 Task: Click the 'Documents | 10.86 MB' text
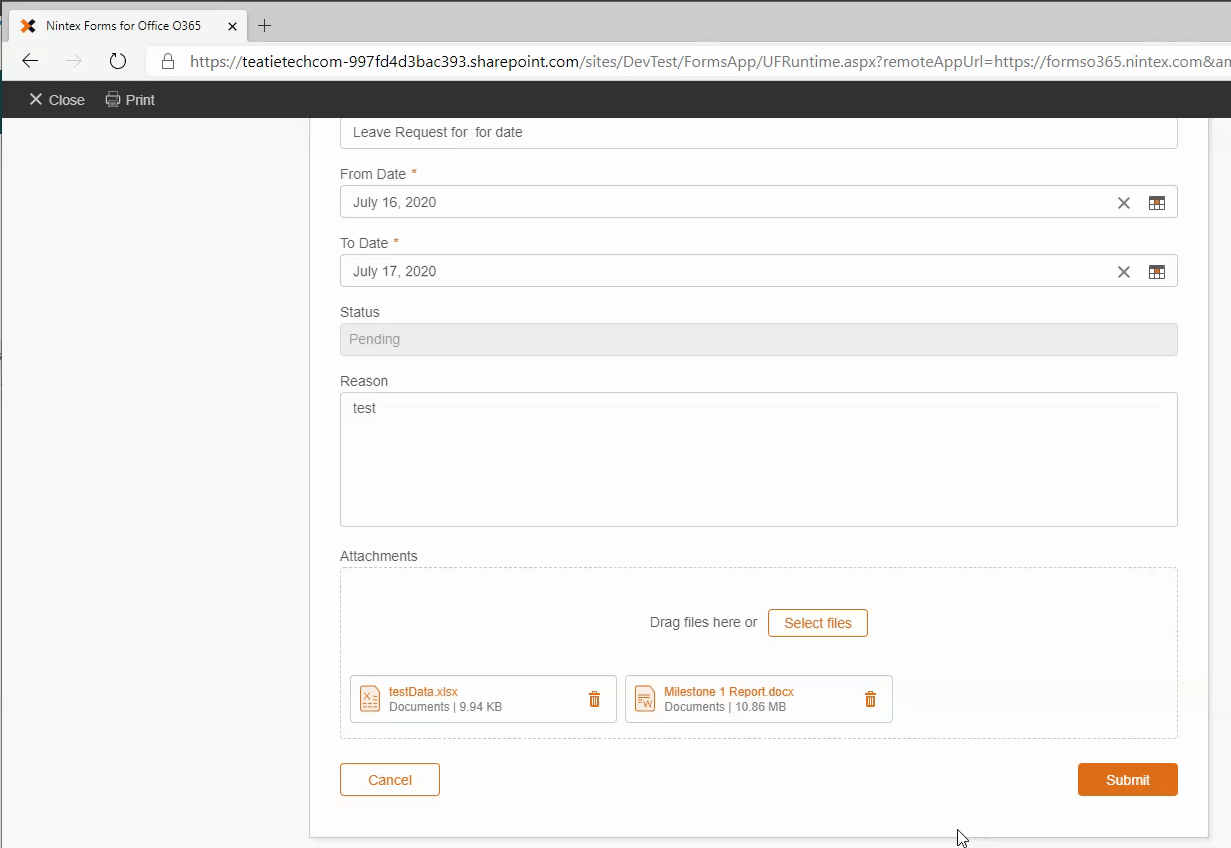725,707
